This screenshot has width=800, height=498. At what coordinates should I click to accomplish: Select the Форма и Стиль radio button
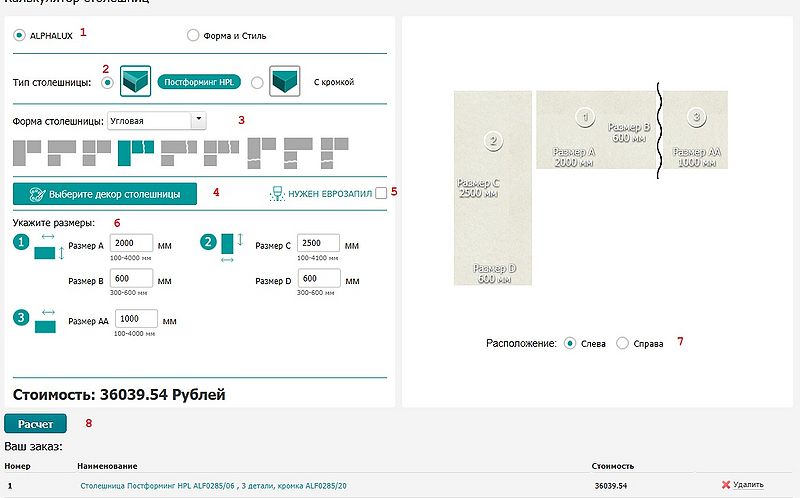click(193, 36)
